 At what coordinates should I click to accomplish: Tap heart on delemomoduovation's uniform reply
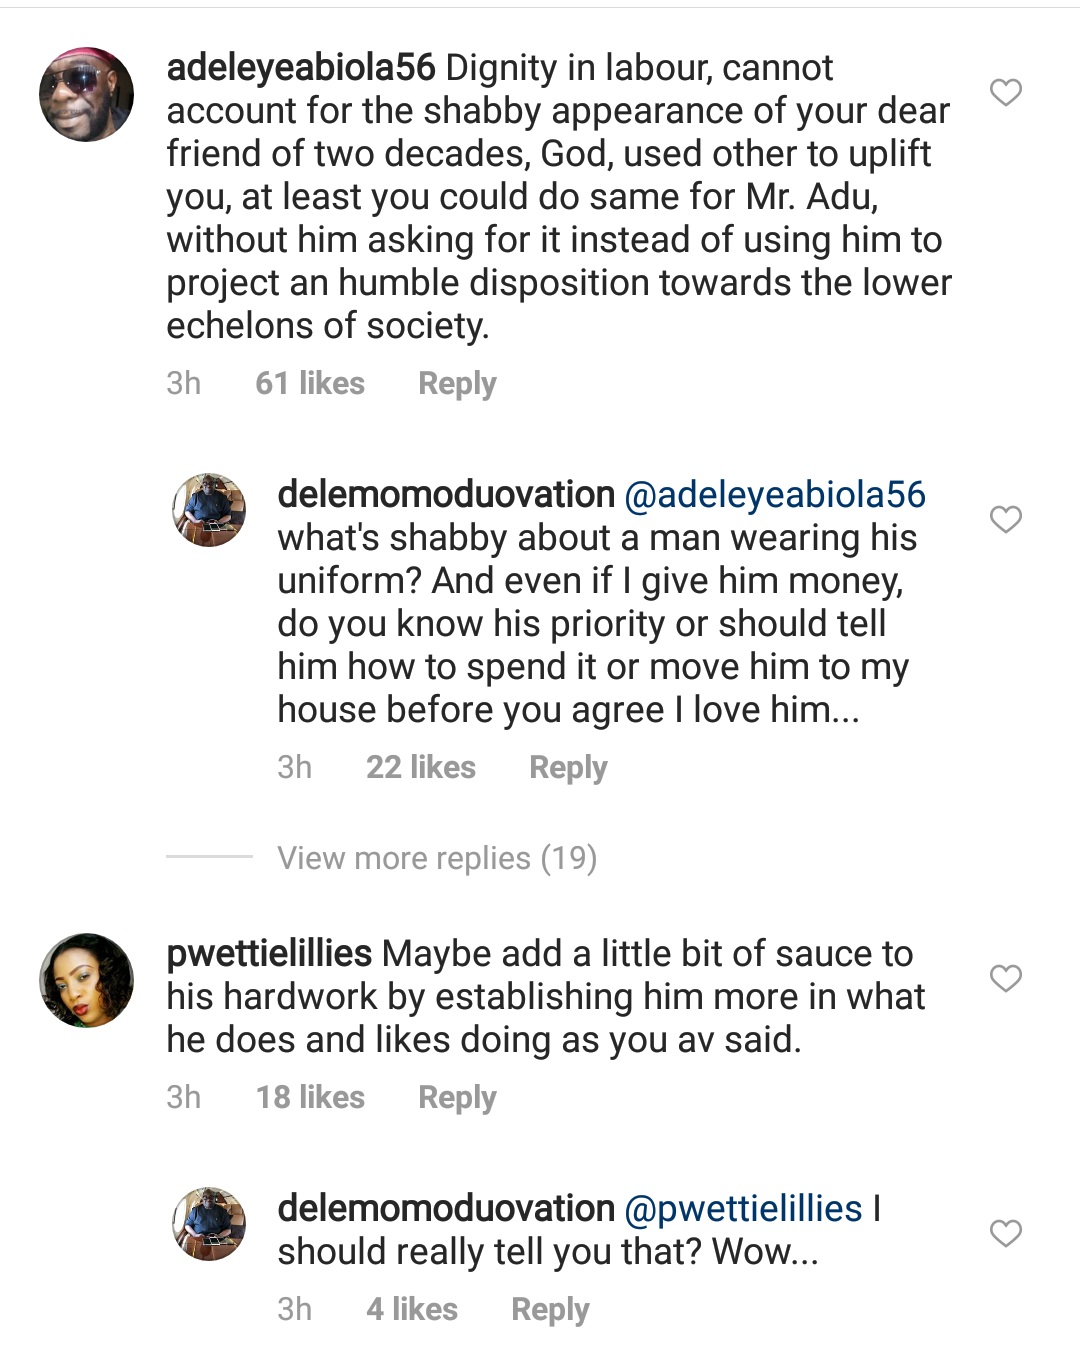[1005, 520]
